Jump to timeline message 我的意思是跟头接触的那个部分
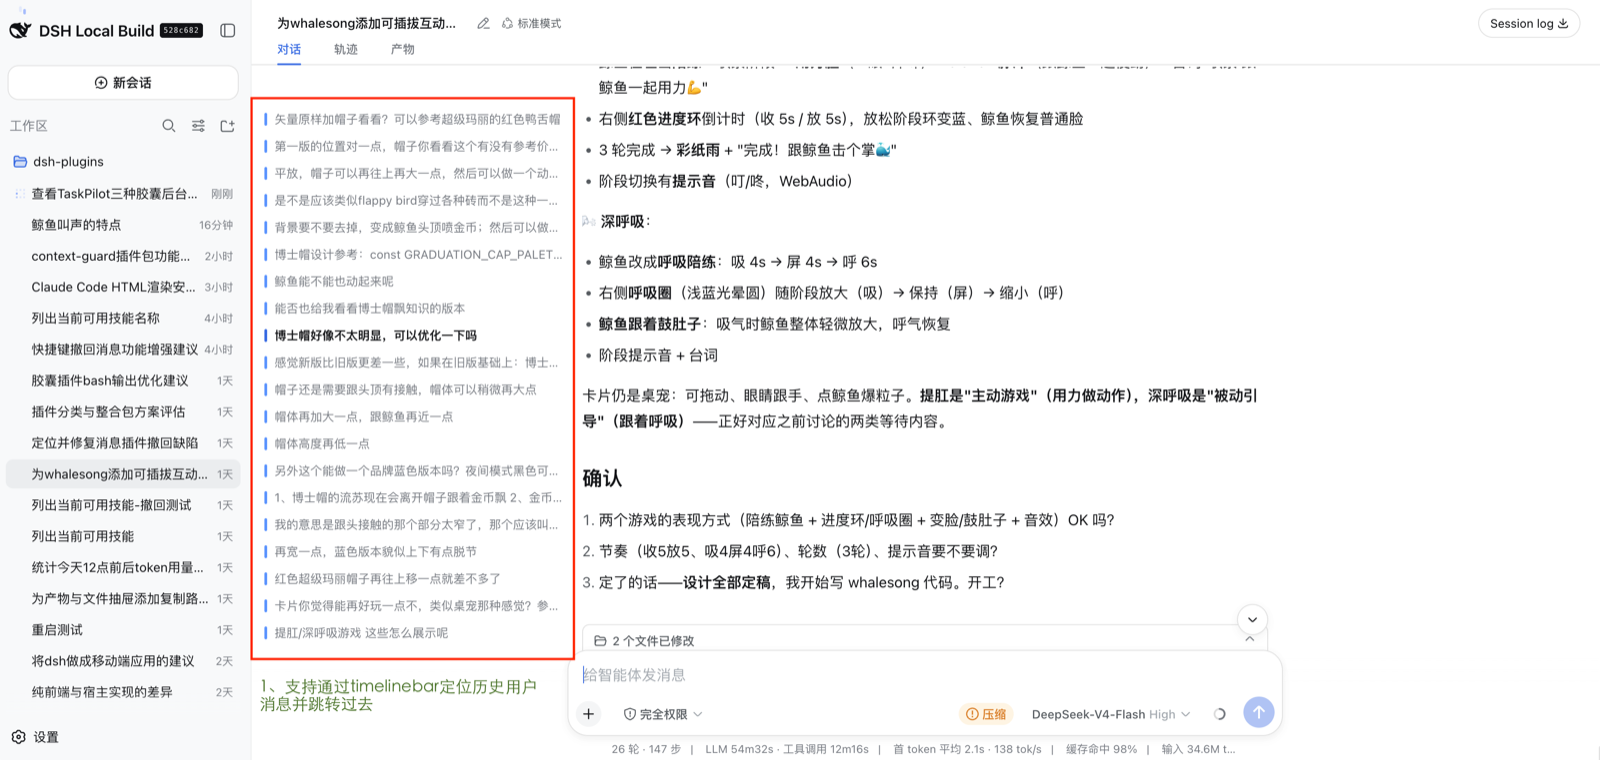This screenshot has height=760, width=1600. tap(413, 524)
